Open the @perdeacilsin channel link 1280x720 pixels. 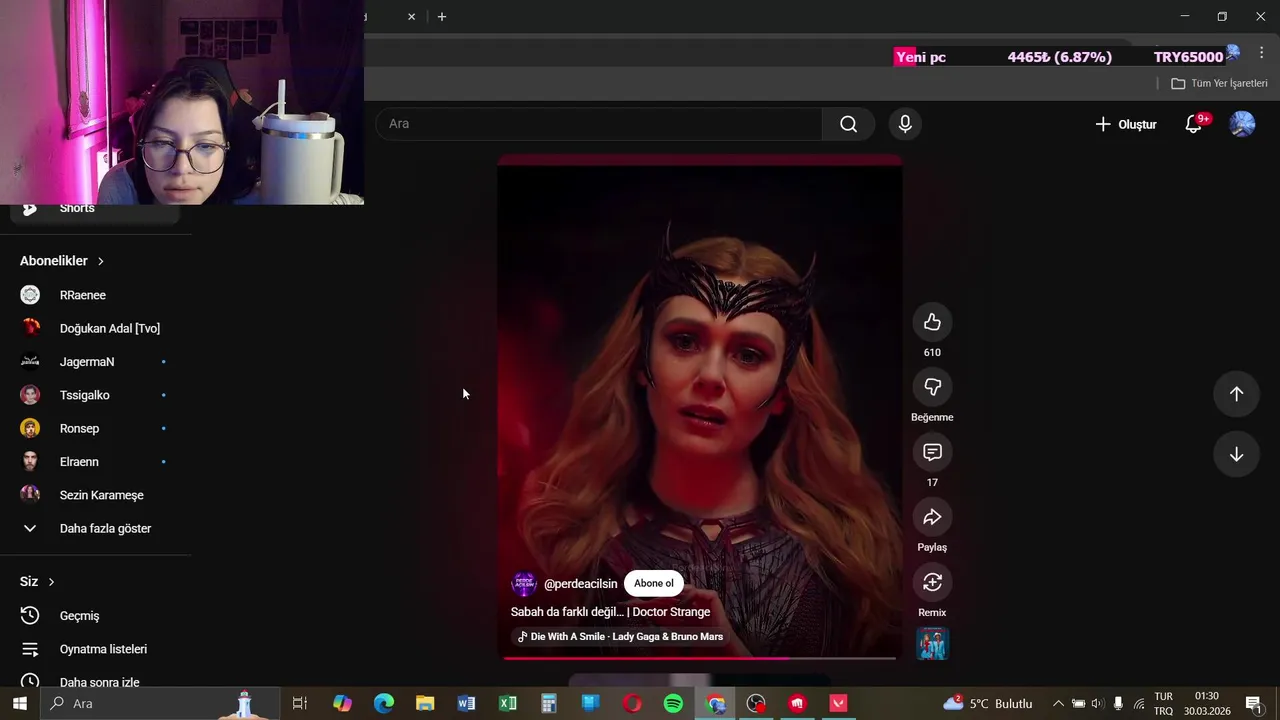coord(580,584)
